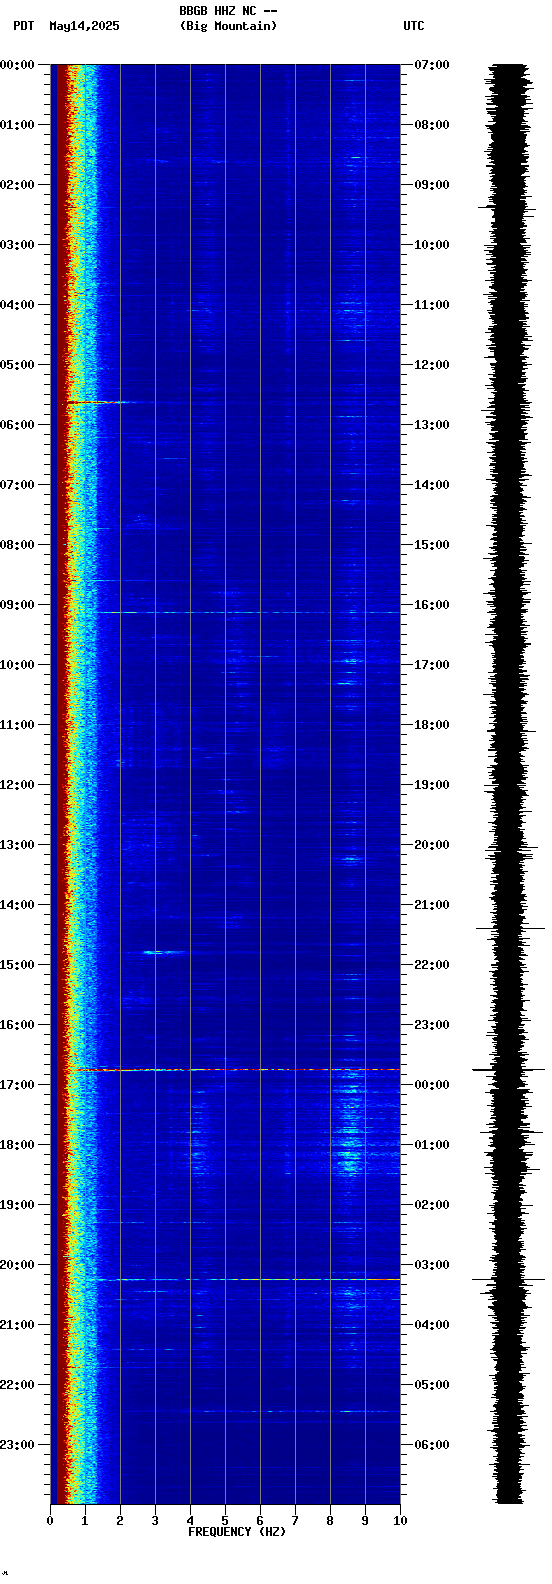Select the 18:00 label on UTC axis
552x1584 pixels.
(432, 725)
